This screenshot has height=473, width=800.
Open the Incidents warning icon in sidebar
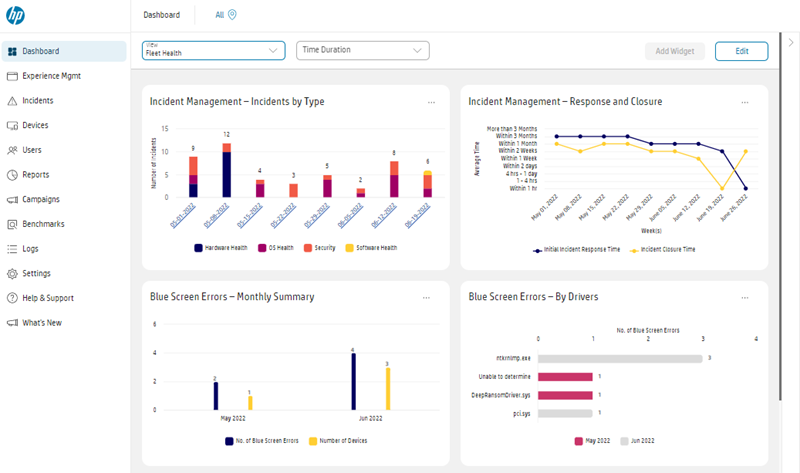[x=12, y=101]
